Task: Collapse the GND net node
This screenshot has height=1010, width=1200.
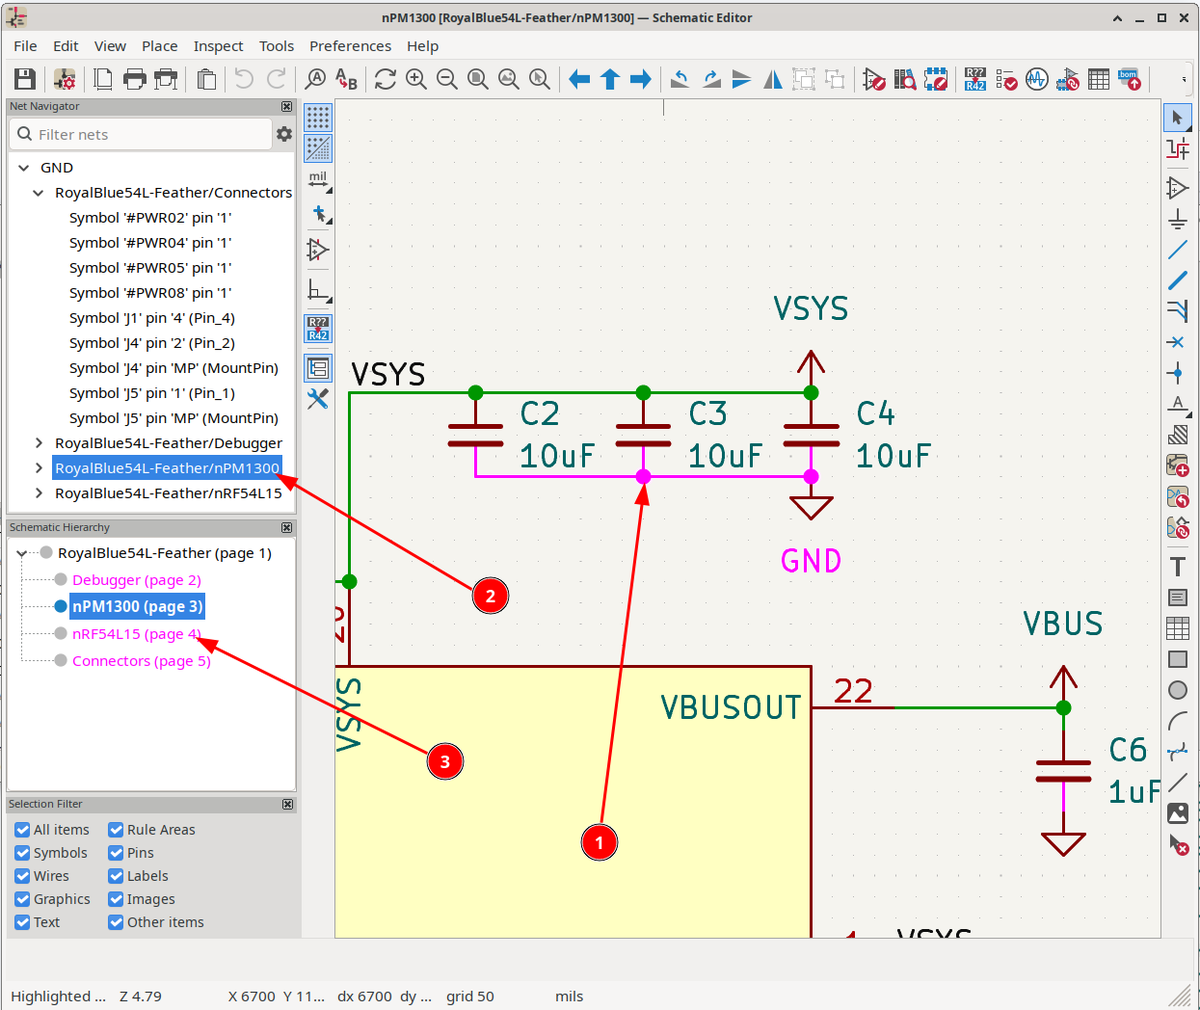Action: [x=23, y=168]
